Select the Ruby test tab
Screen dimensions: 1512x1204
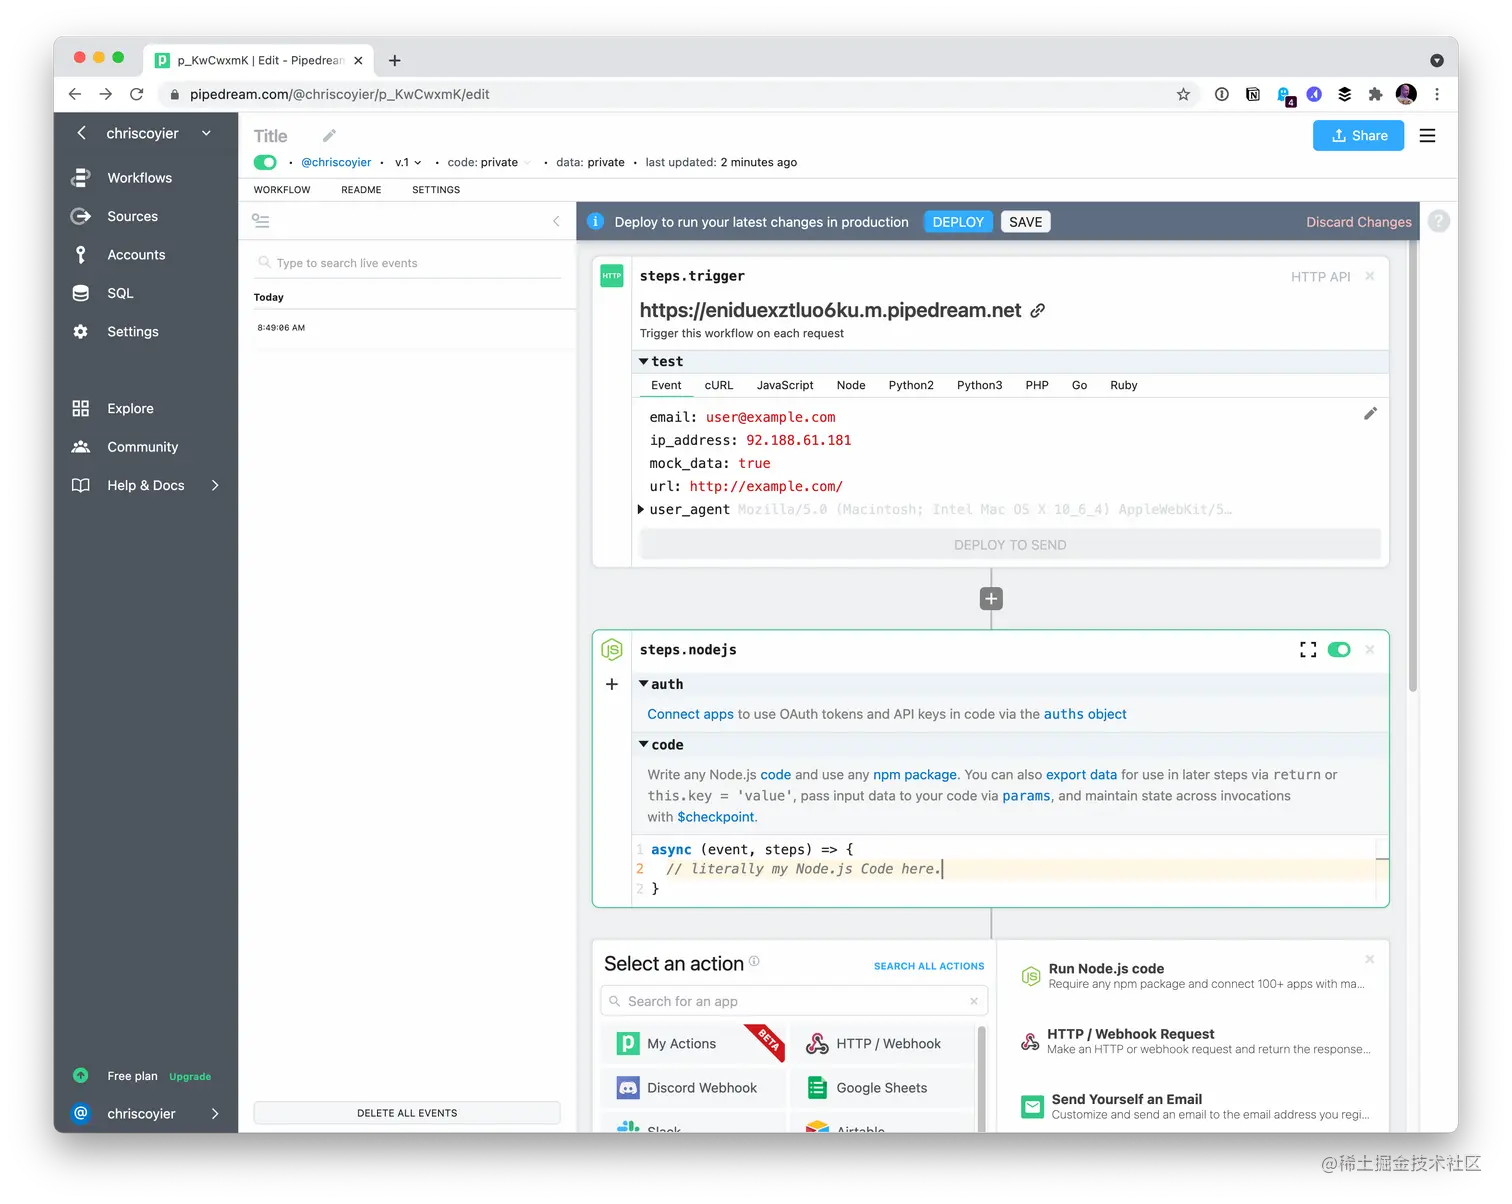click(x=1124, y=385)
